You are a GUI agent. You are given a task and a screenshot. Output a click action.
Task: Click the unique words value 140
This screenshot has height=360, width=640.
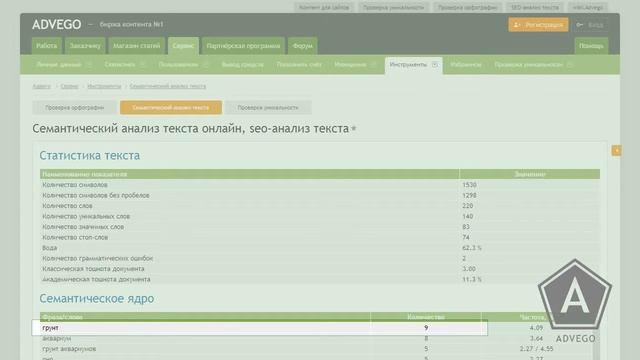tap(468, 216)
